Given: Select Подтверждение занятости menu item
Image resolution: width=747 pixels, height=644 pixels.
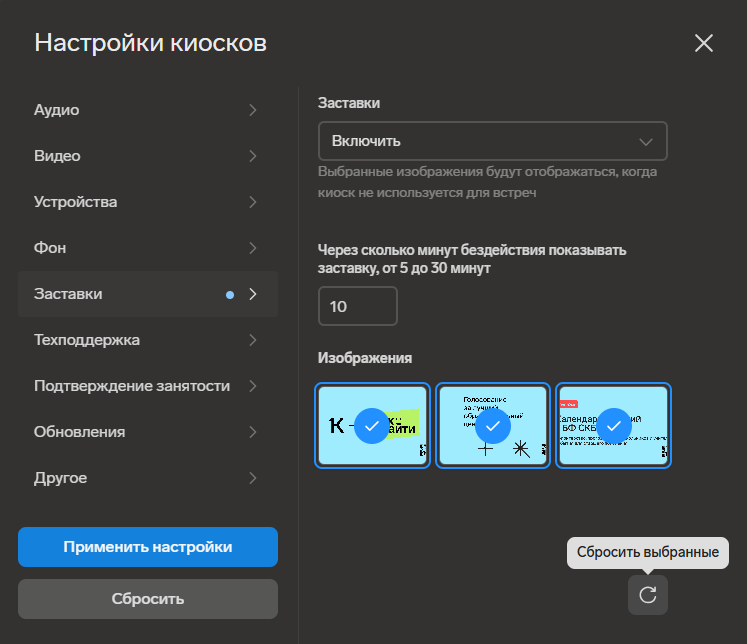Looking at the screenshot, I should [x=132, y=386].
